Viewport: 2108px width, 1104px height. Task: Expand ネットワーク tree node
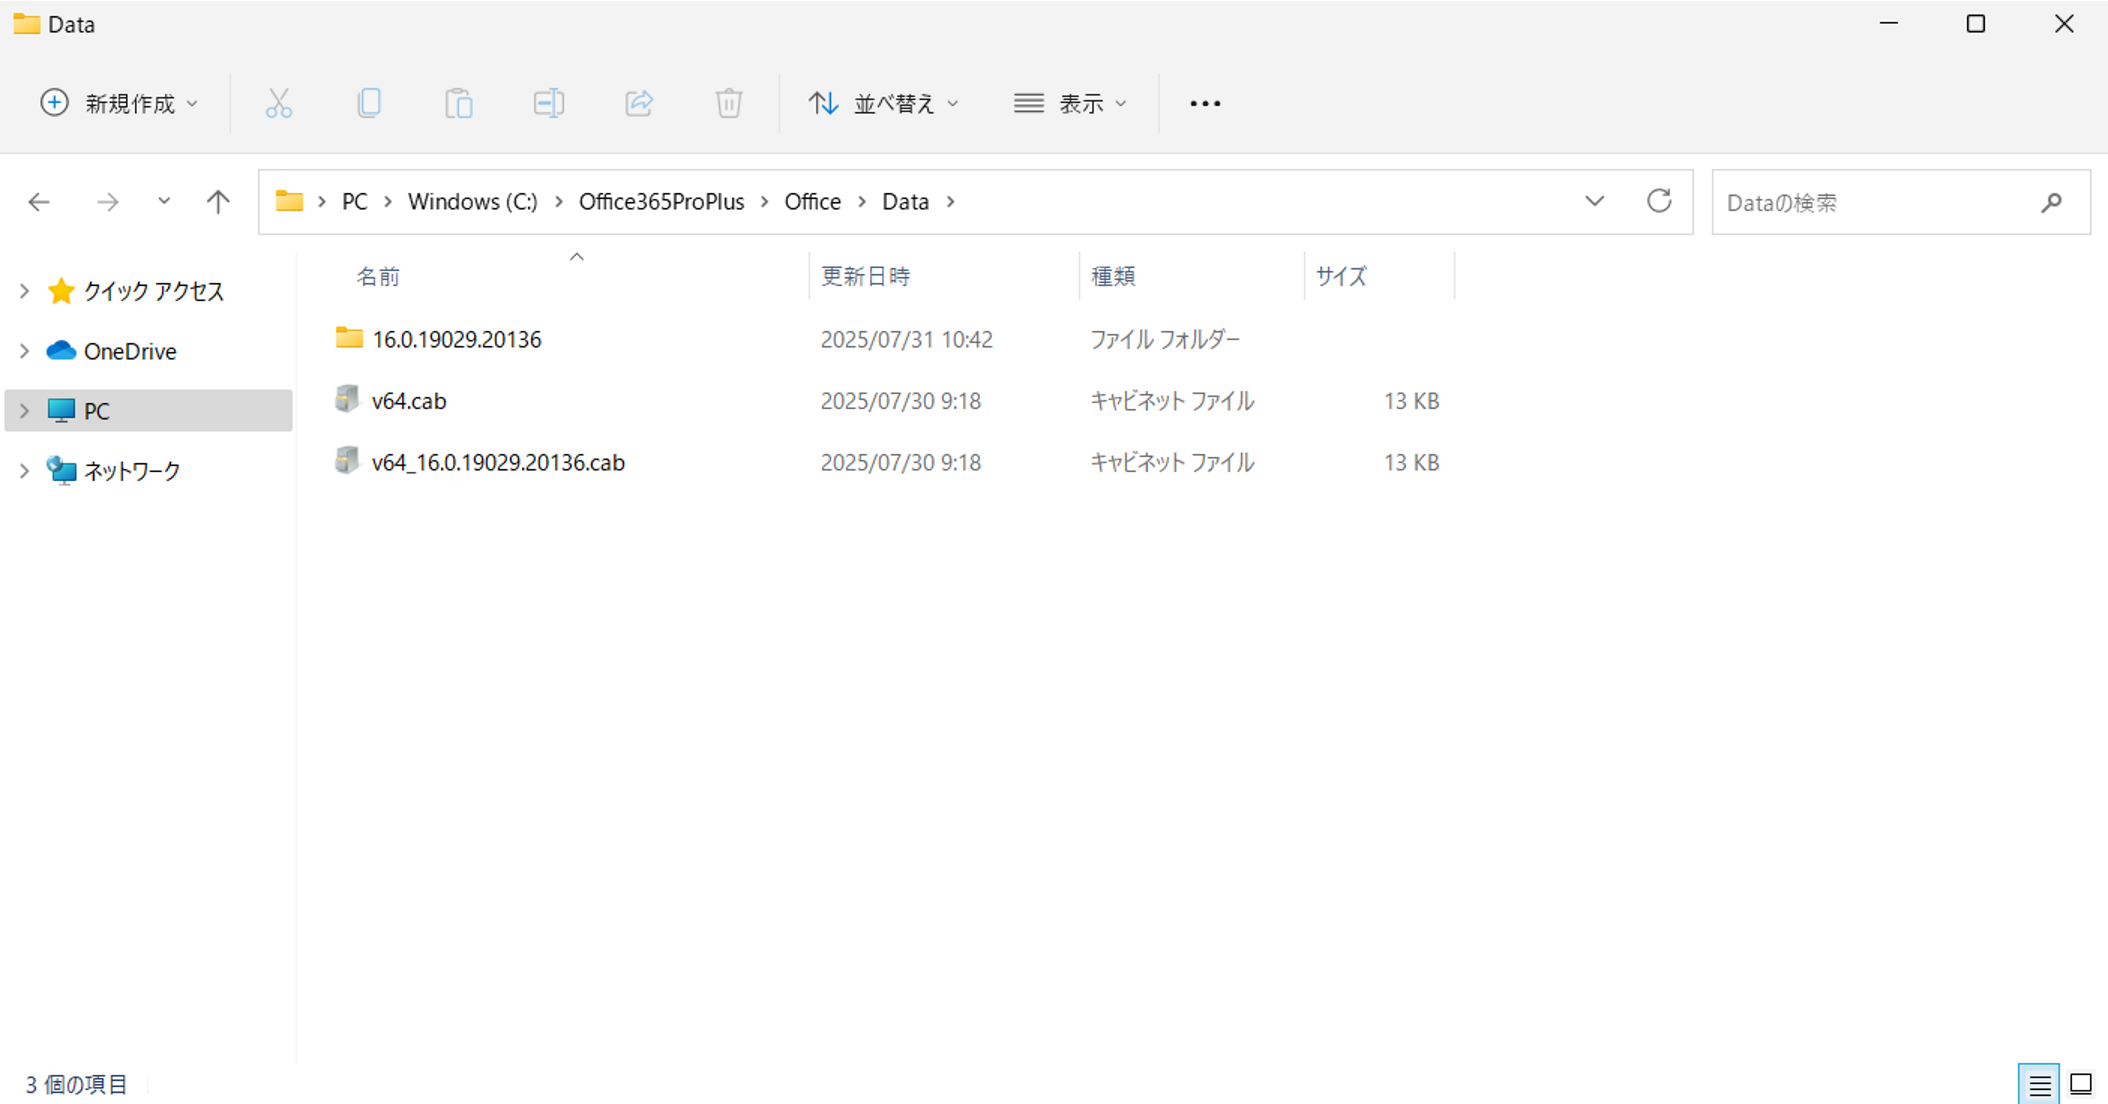[x=24, y=471]
